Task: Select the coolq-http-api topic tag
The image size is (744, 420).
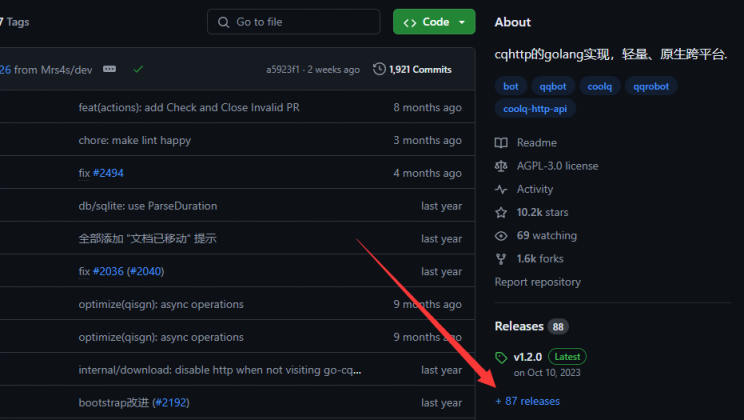Action: click(535, 108)
